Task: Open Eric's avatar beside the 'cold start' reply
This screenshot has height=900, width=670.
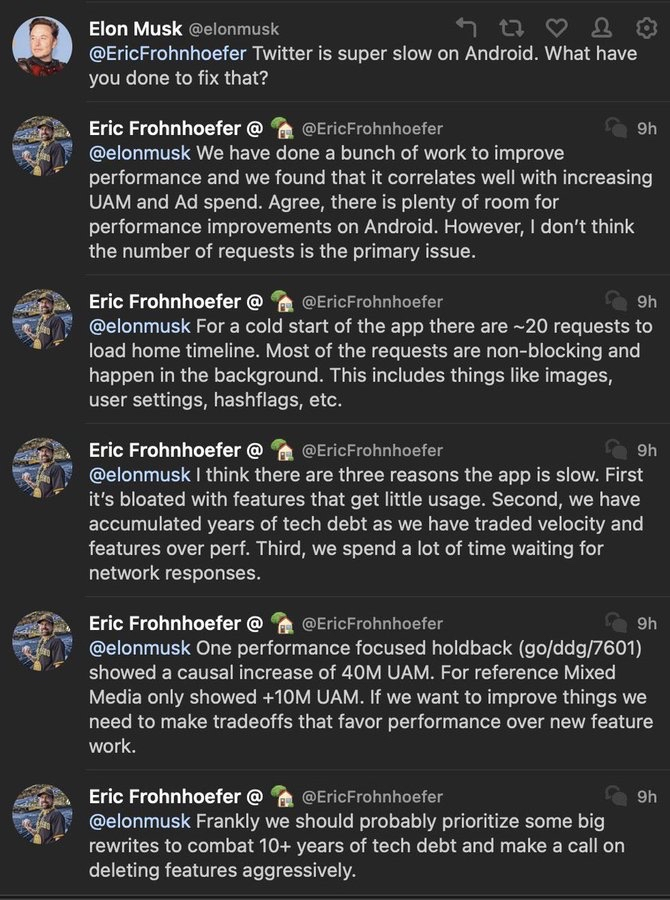Action: (42, 319)
